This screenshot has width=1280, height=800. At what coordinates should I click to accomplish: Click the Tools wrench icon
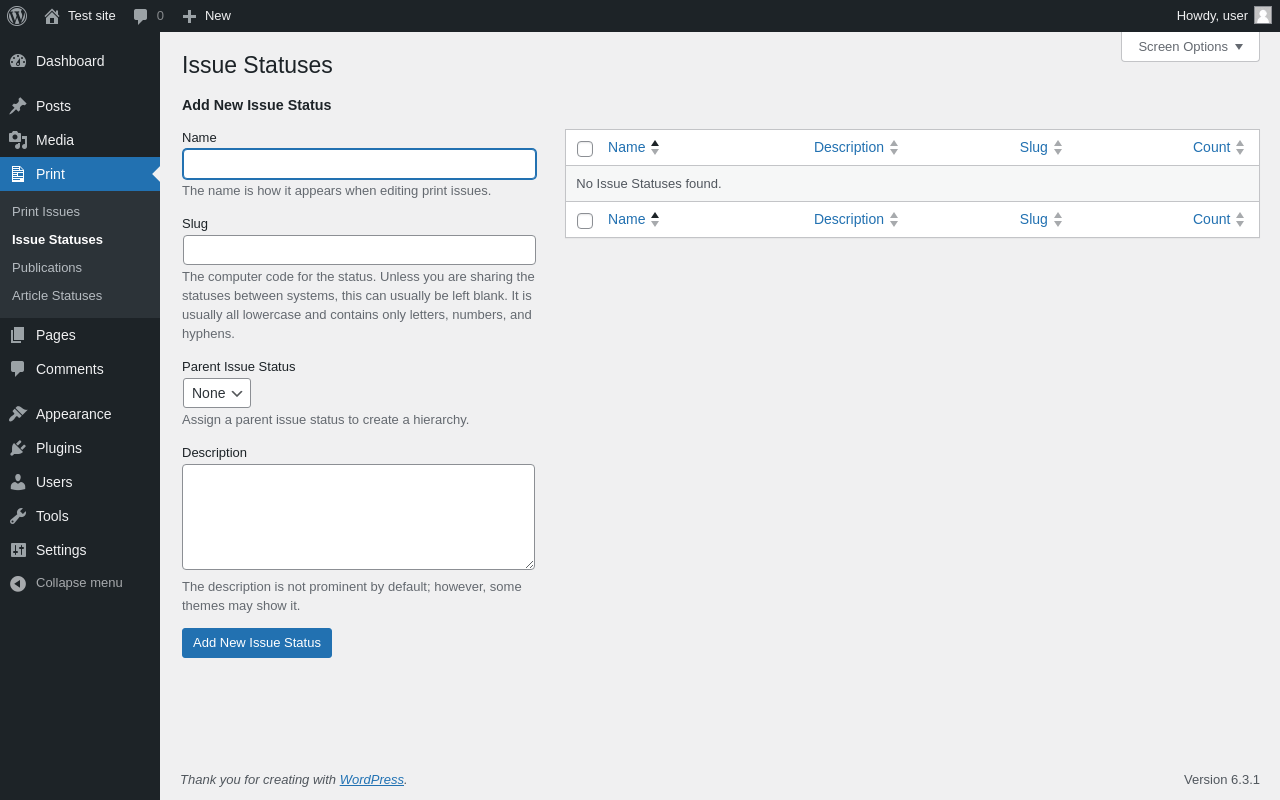tap(18, 516)
